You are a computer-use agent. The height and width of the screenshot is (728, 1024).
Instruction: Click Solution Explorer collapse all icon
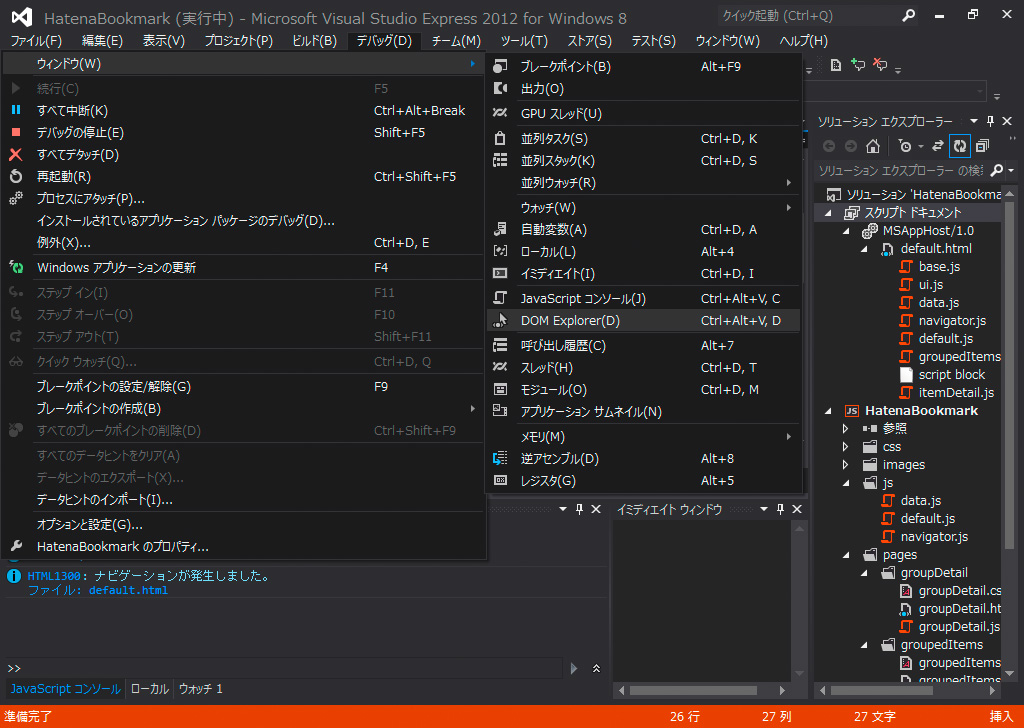click(x=982, y=146)
